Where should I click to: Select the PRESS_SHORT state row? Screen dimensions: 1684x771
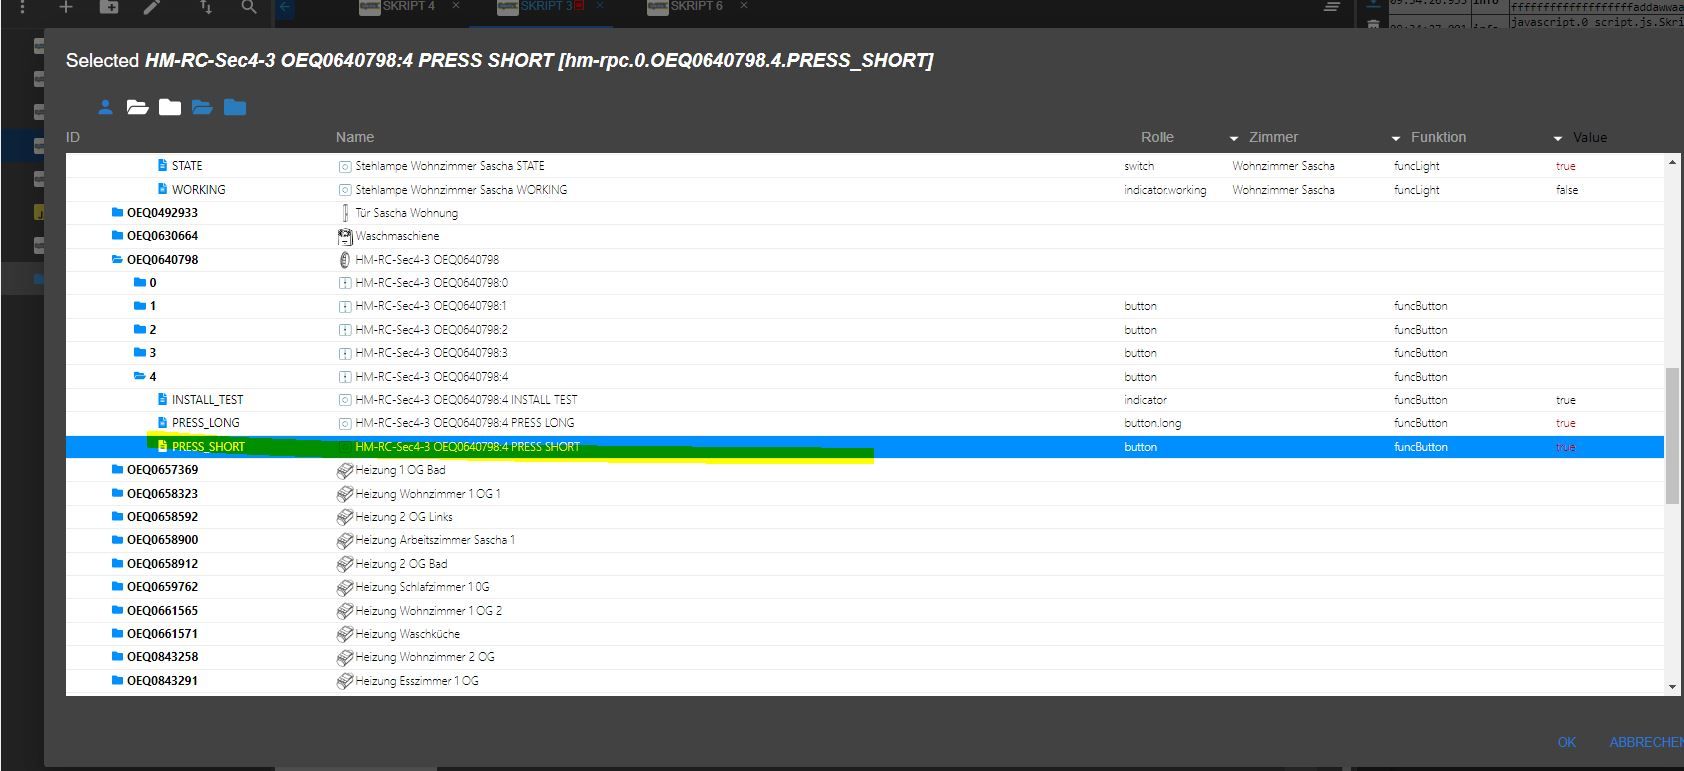[x=865, y=447]
